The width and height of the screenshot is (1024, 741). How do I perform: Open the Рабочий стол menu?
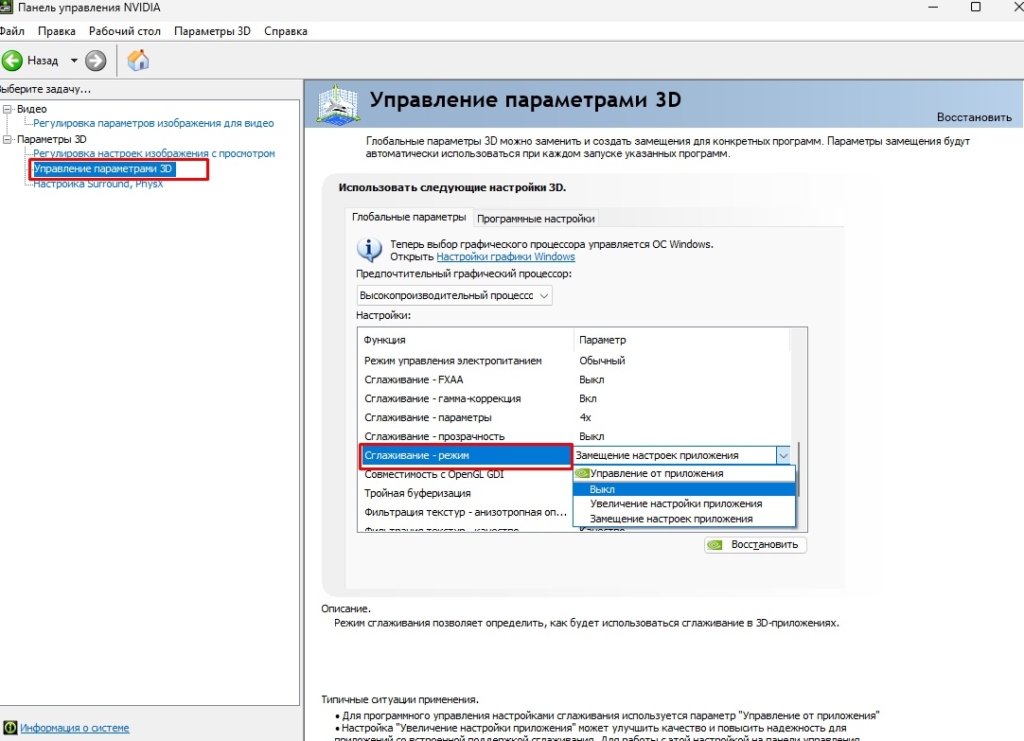pos(125,31)
